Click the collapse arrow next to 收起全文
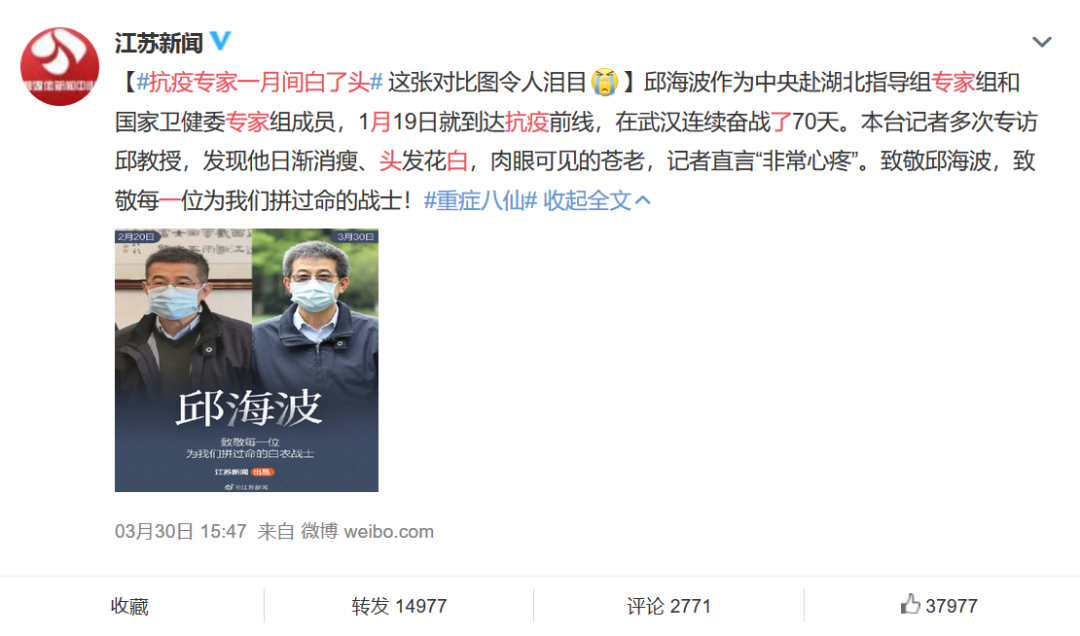 [643, 201]
